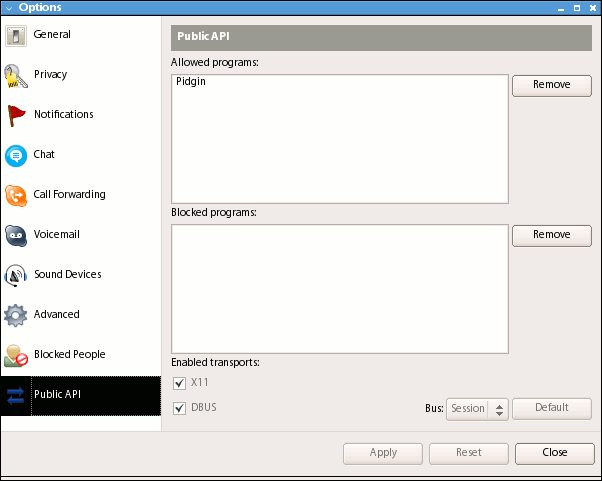This screenshot has height=481, width=602.
Task: Toggle the DBUS transport checkbox
Action: (179, 408)
